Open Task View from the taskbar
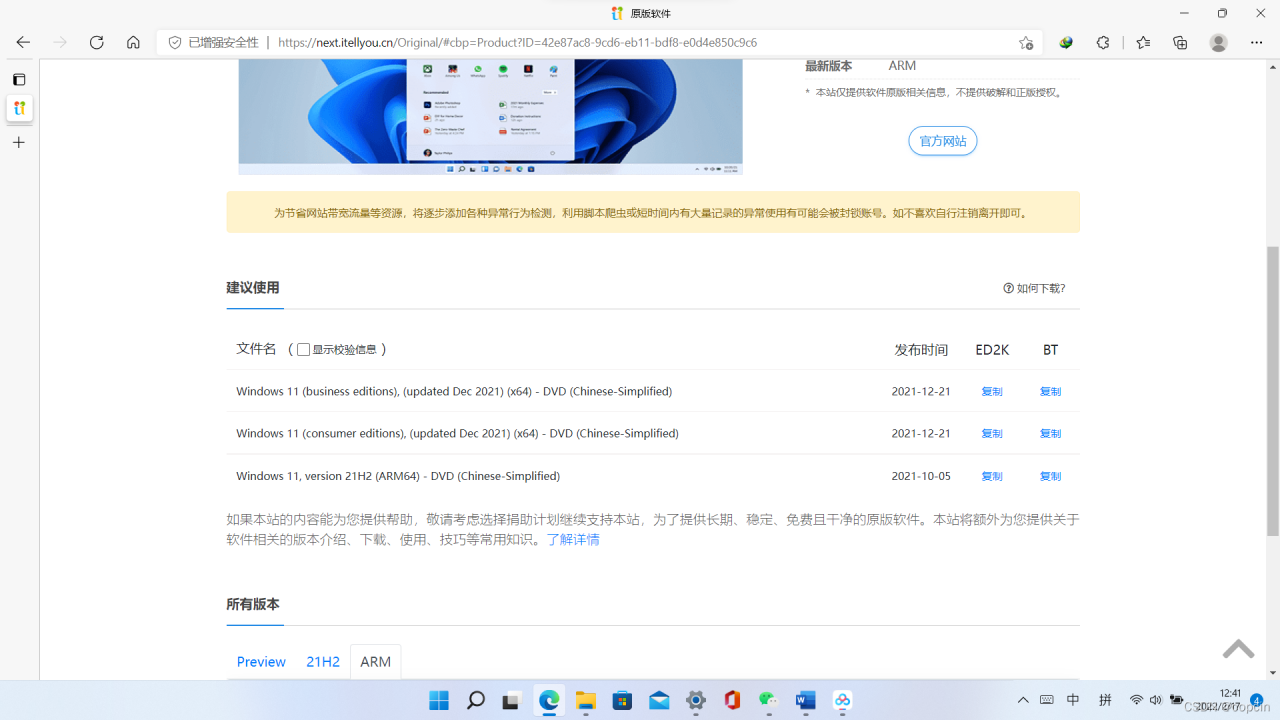The width and height of the screenshot is (1280, 720). coord(512,701)
